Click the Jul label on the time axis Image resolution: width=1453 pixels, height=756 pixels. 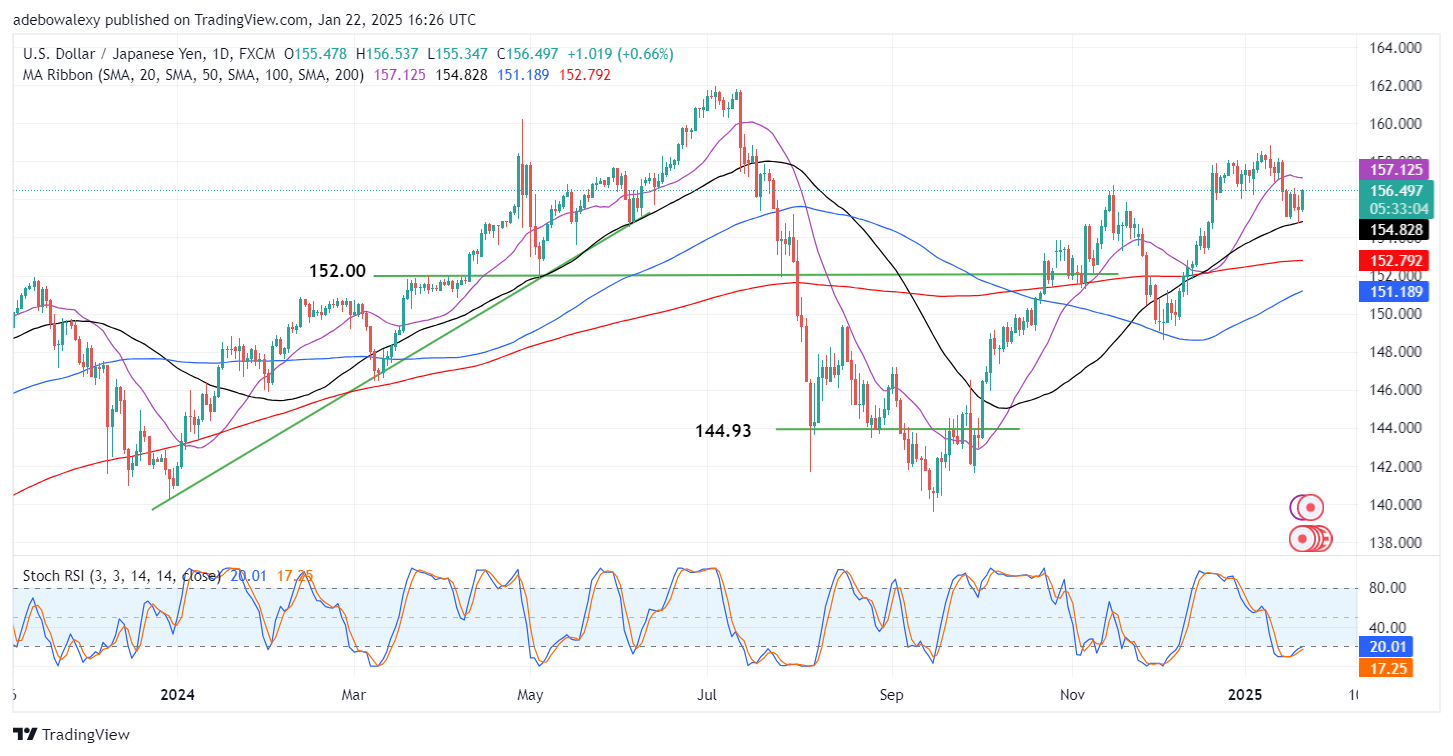tap(706, 694)
